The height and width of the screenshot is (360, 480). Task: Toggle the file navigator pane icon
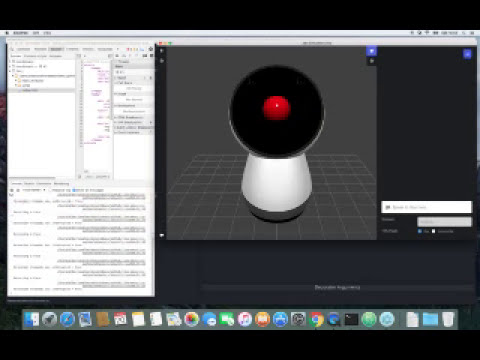click(79, 56)
